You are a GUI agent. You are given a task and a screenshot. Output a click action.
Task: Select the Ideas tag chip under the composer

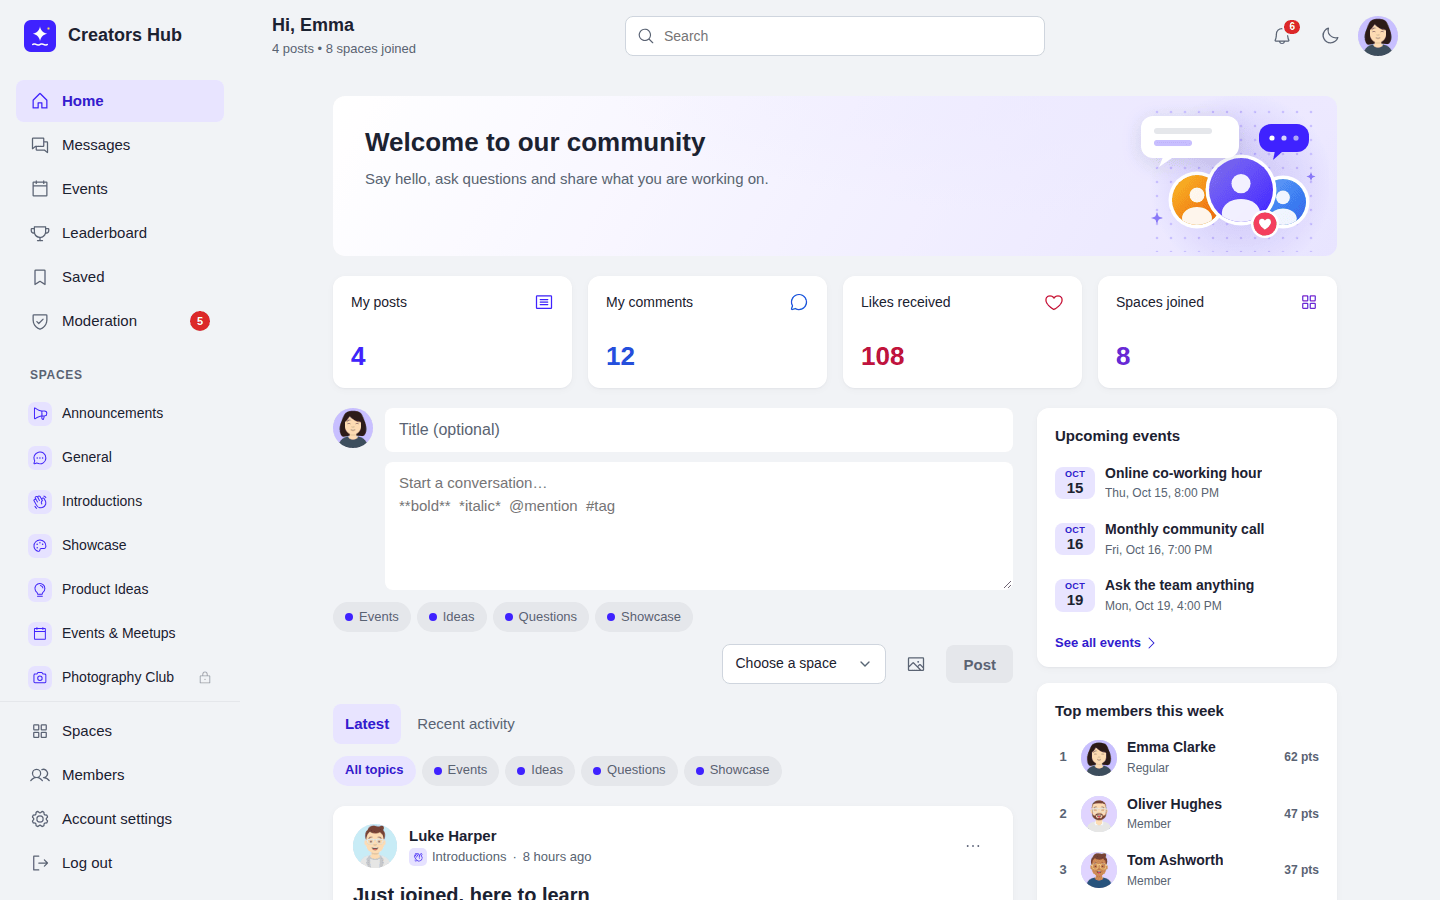tap(452, 617)
